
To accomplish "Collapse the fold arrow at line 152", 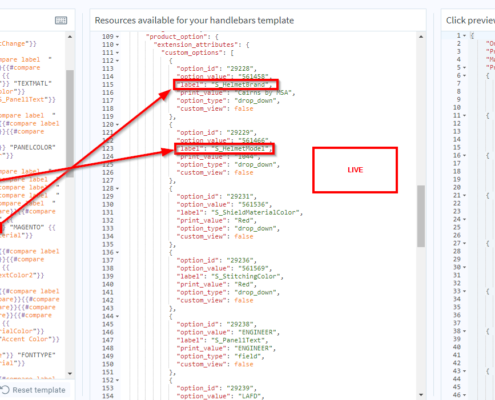I will 117,380.
